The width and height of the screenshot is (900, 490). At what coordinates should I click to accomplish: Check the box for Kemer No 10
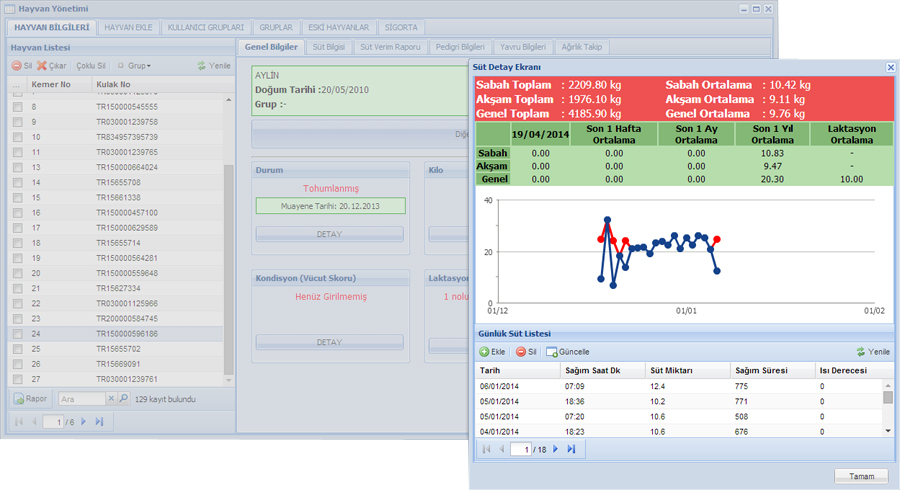pos(18,137)
